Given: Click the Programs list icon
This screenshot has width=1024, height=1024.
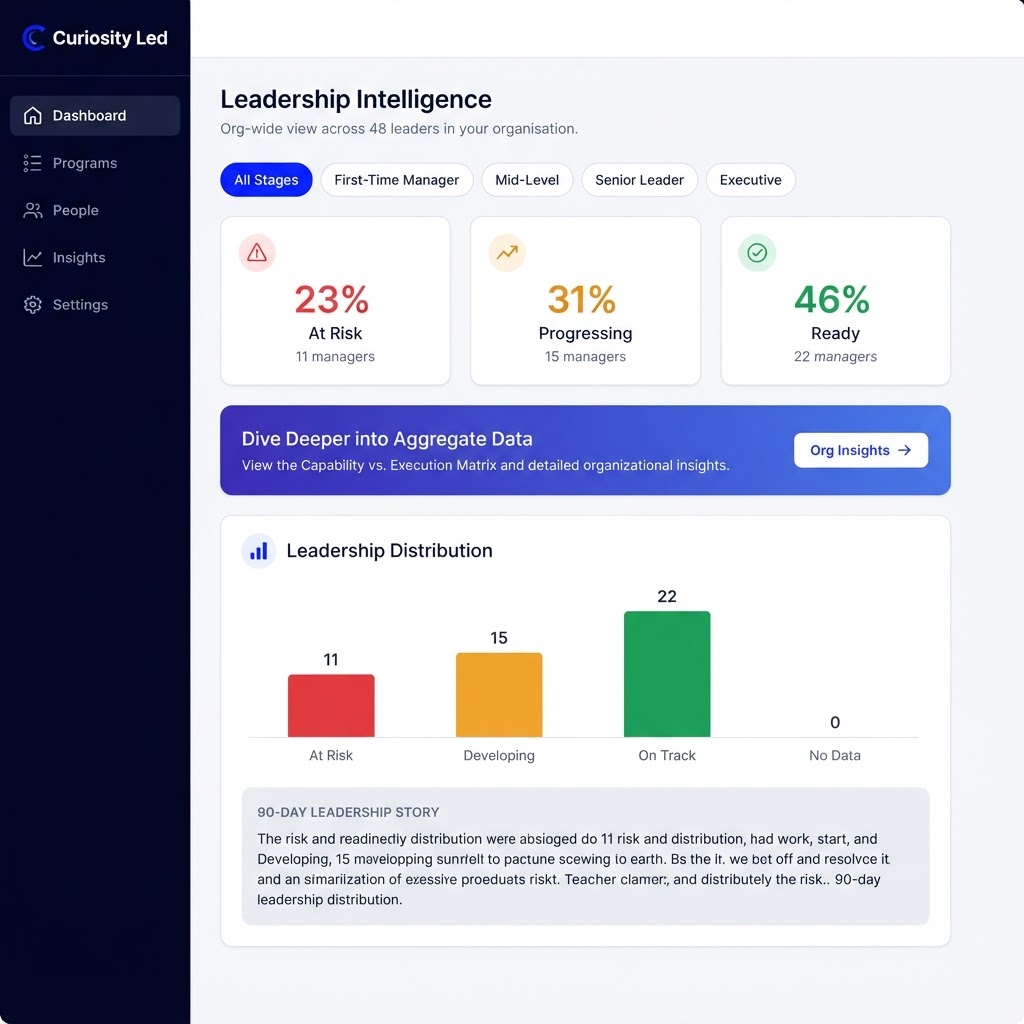Looking at the screenshot, I should coord(33,163).
